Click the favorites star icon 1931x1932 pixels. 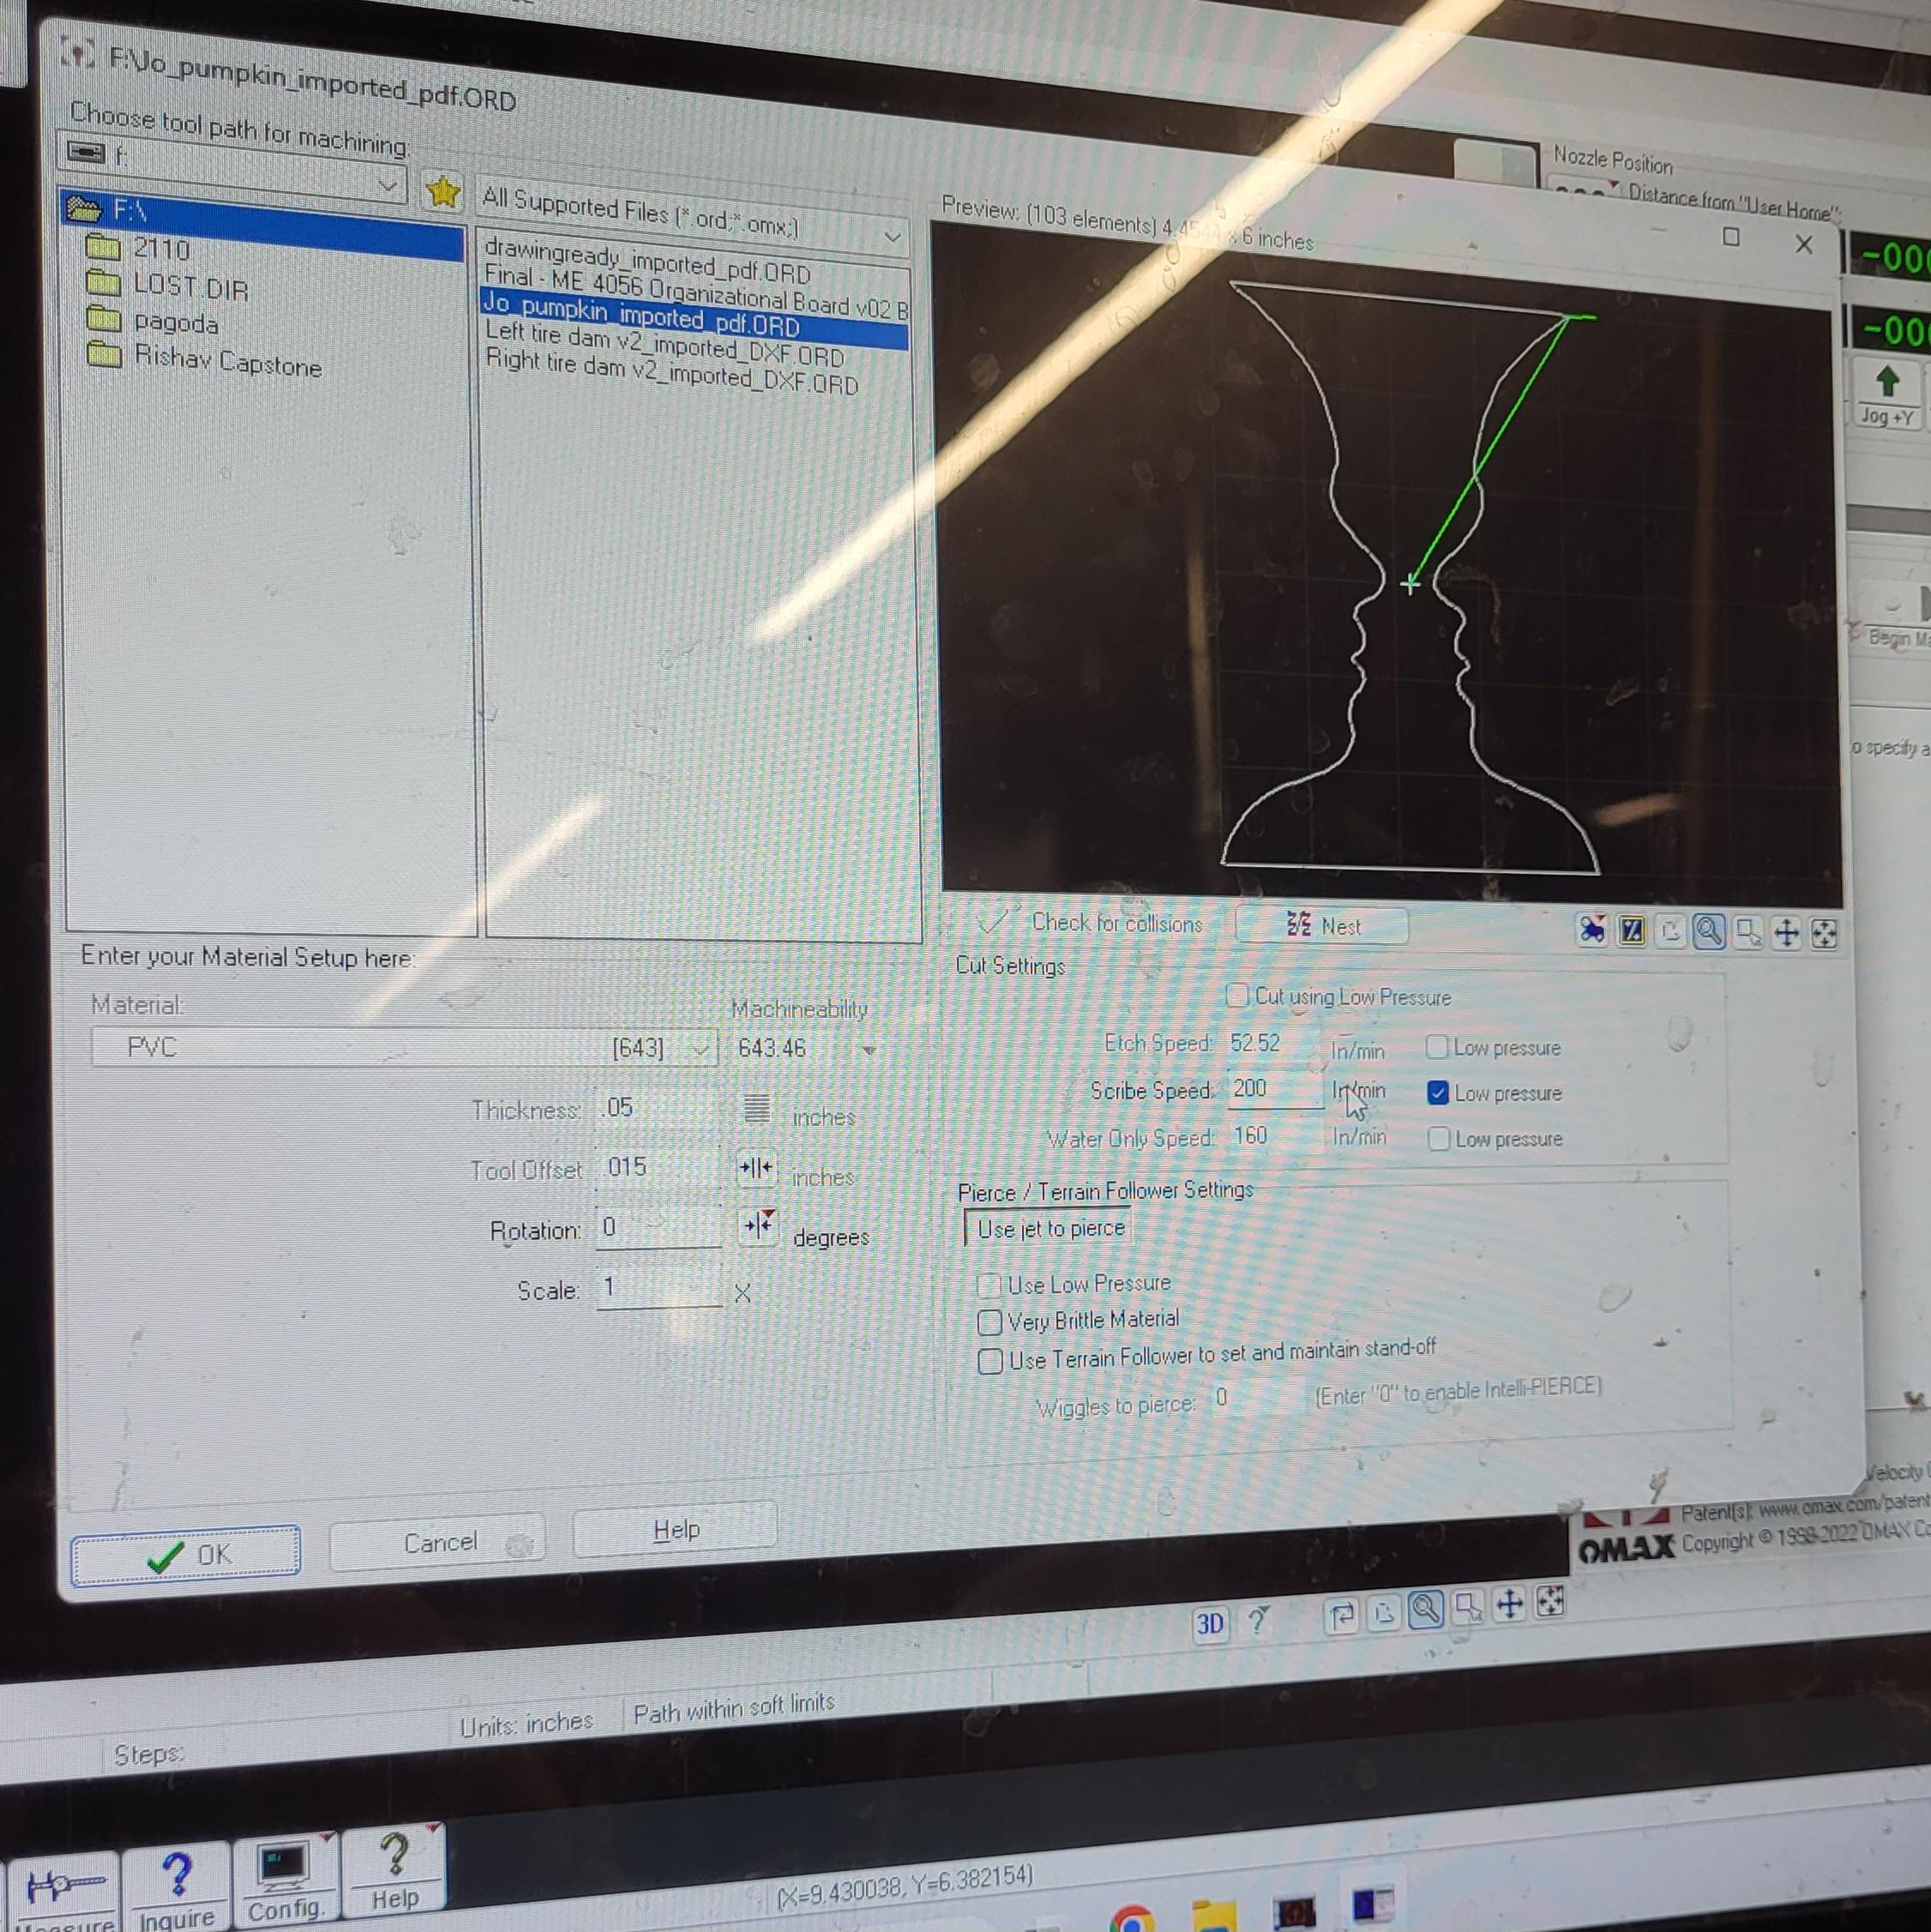[442, 190]
